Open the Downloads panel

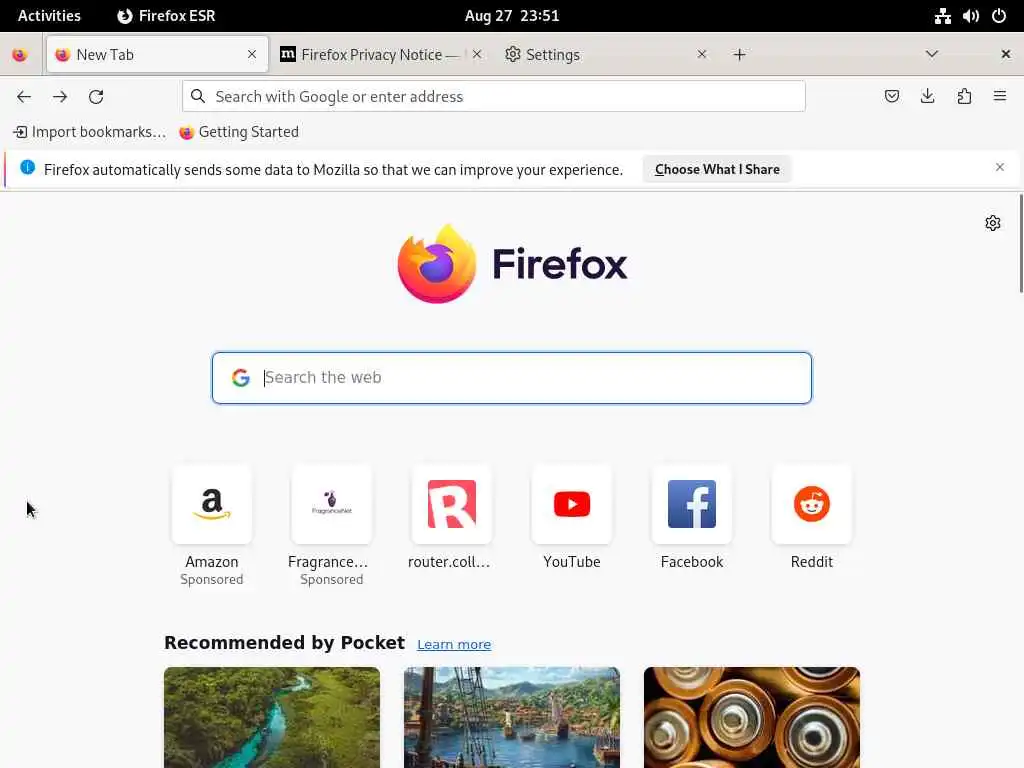click(x=927, y=97)
